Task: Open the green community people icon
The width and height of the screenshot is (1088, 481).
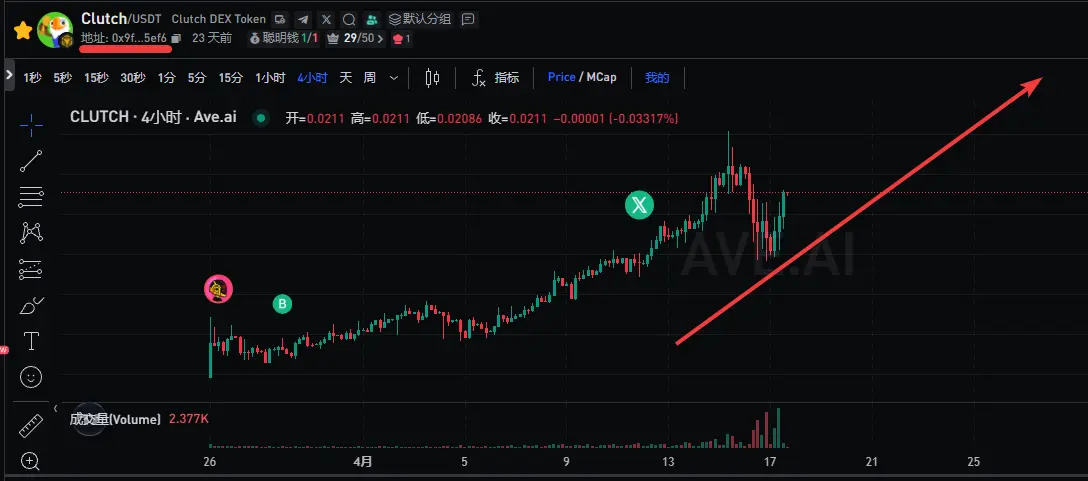Action: pos(373,19)
